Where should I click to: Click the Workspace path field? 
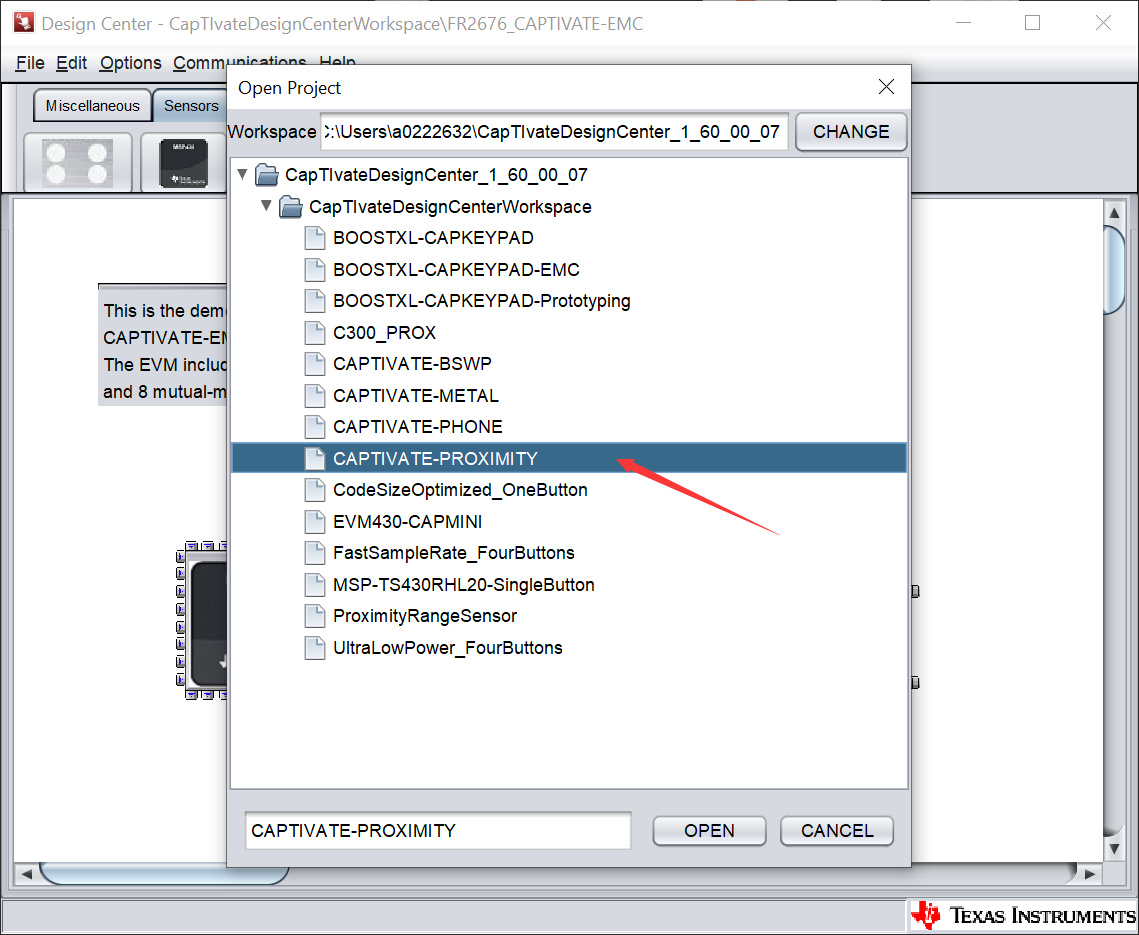554,131
